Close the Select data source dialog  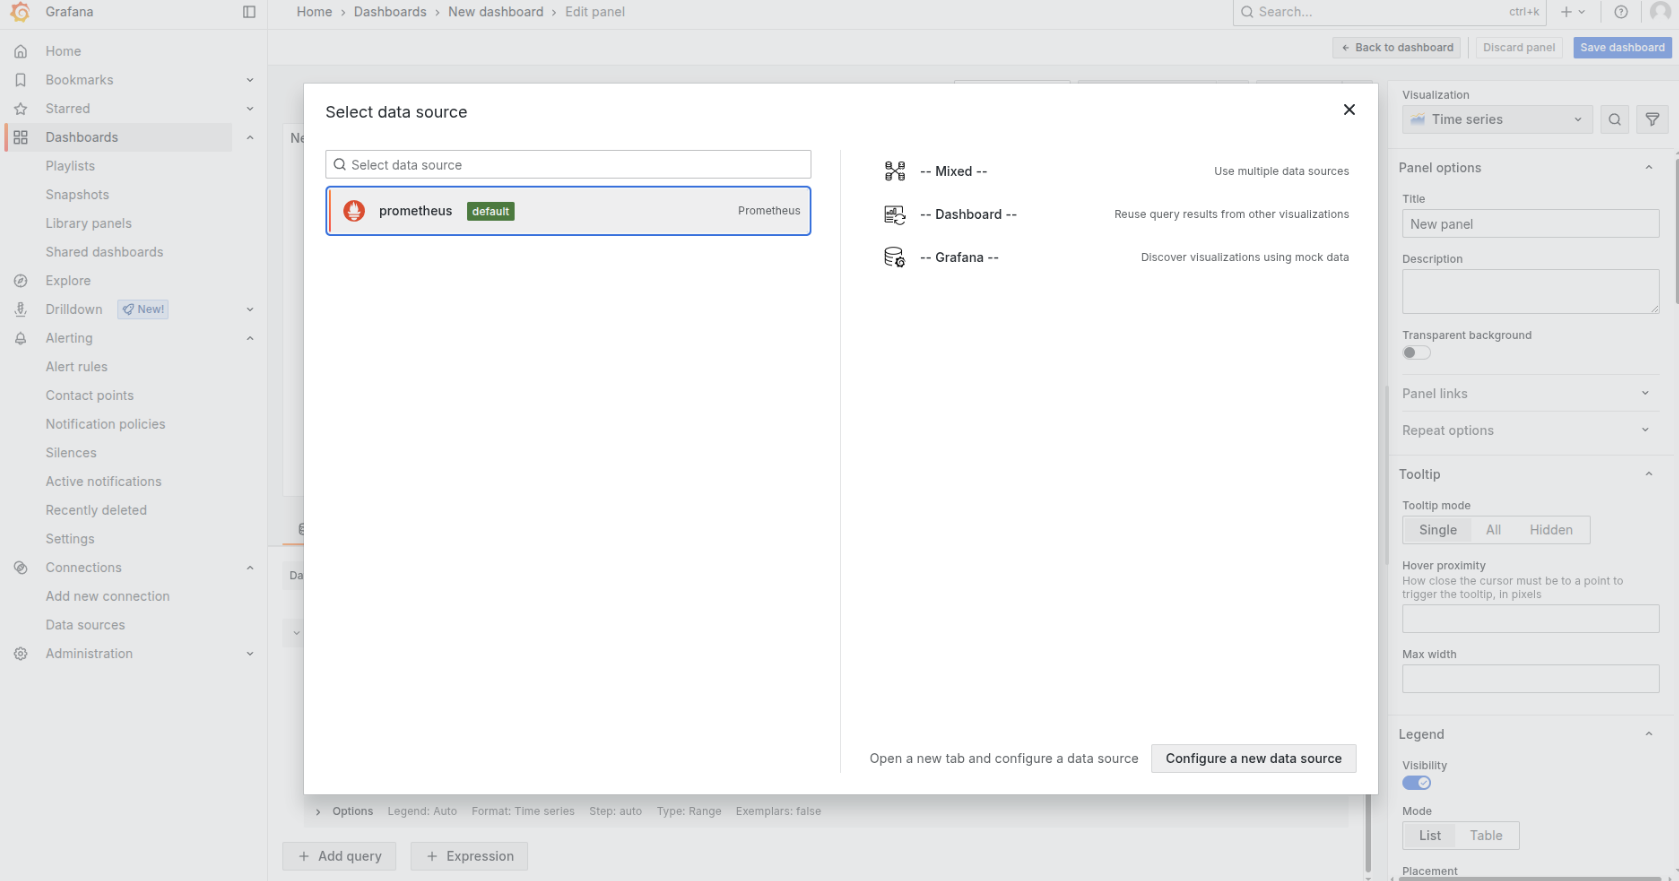click(1349, 109)
